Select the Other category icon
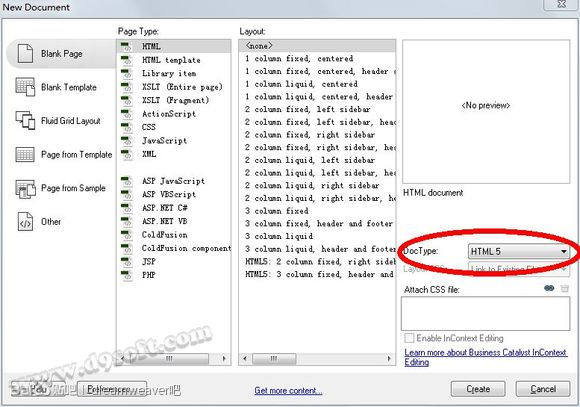Image resolution: width=580 pixels, height=407 pixels. (x=25, y=222)
